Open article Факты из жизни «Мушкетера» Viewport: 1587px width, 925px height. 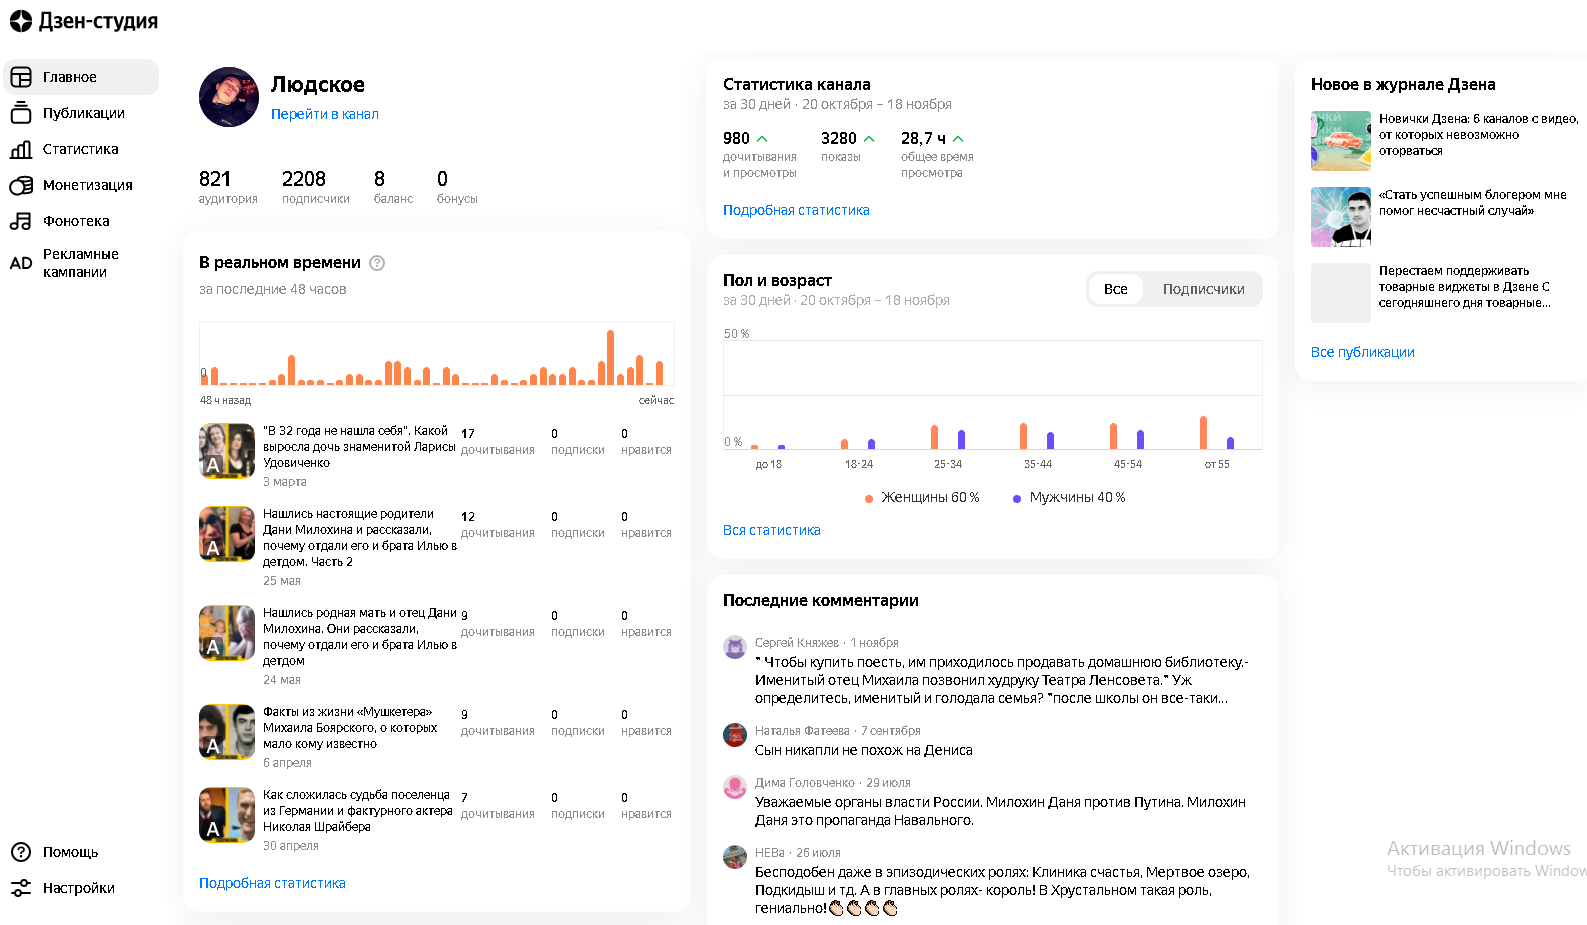pos(350,728)
